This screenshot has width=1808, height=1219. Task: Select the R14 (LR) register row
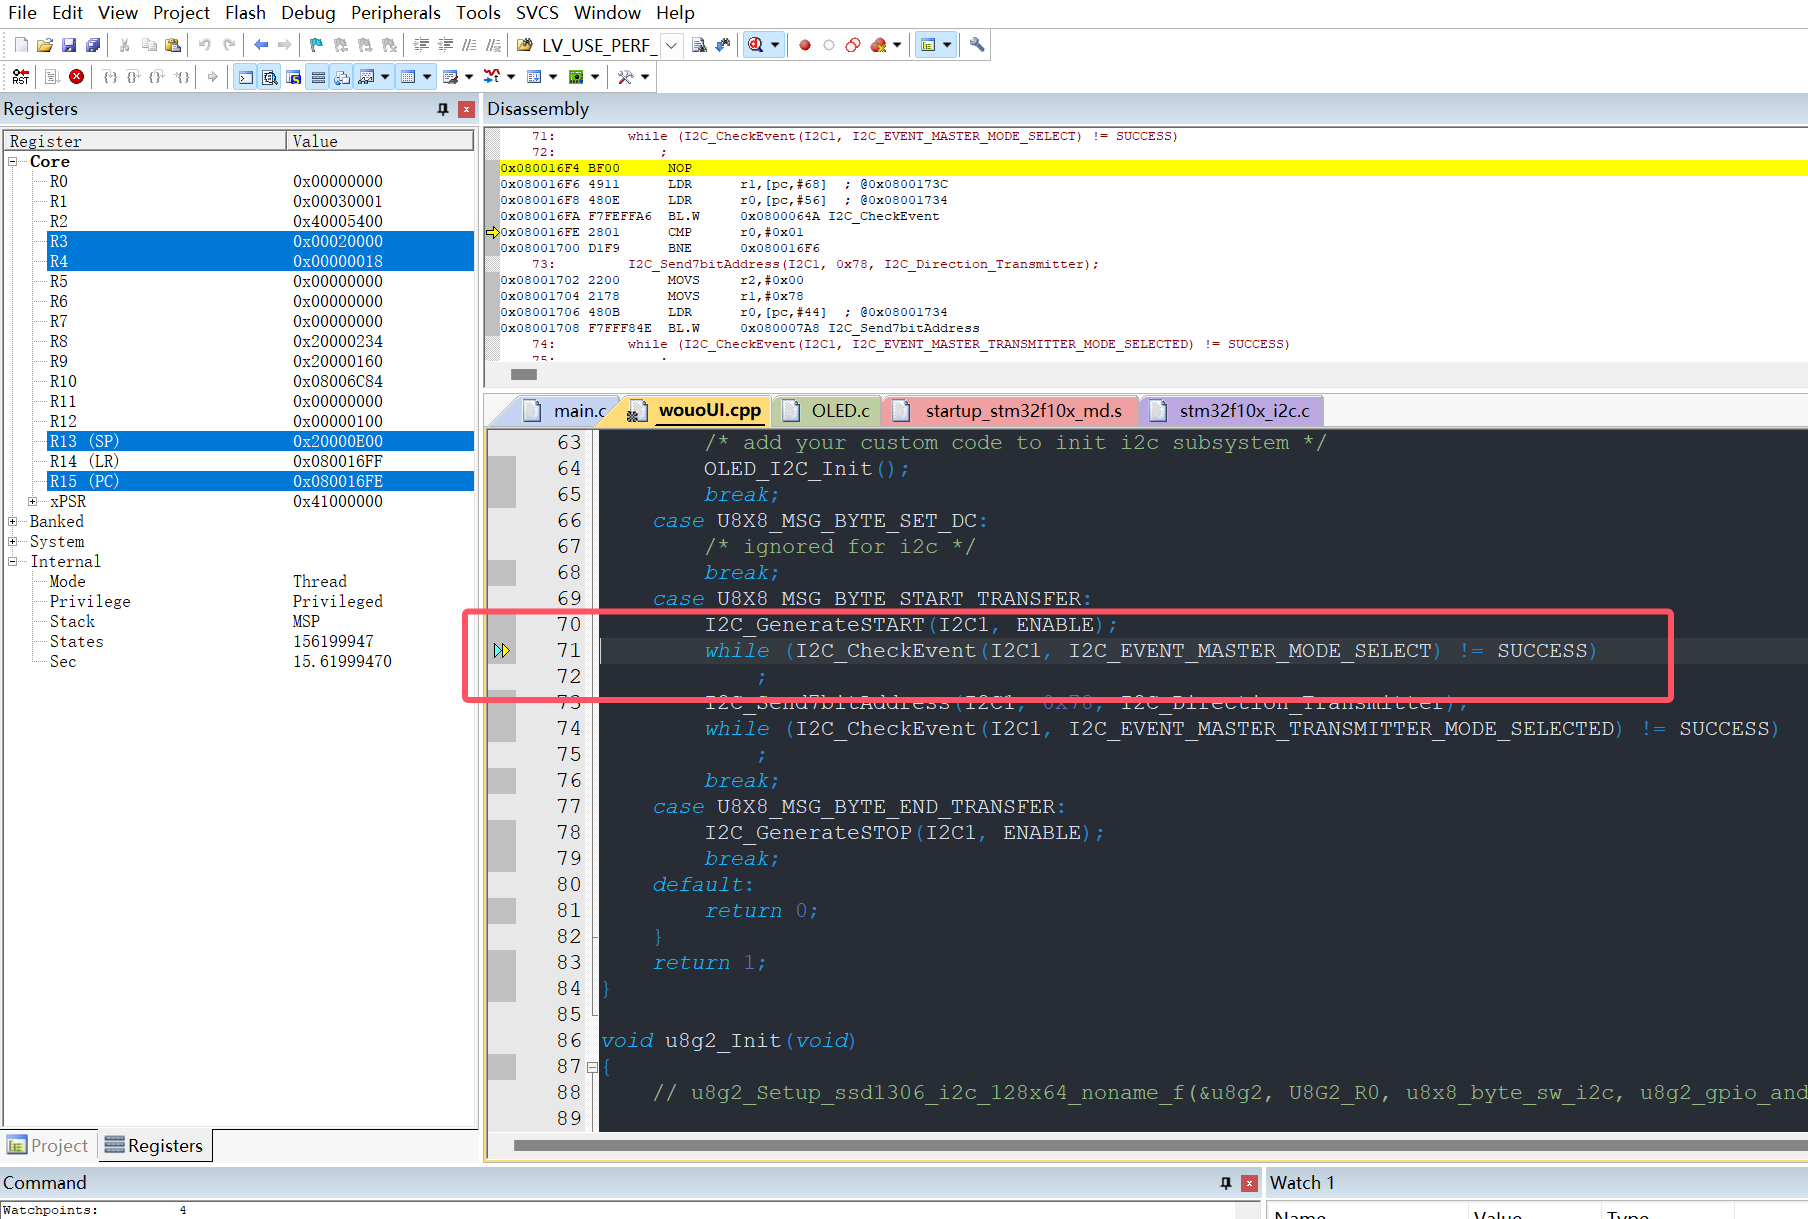pos(260,462)
